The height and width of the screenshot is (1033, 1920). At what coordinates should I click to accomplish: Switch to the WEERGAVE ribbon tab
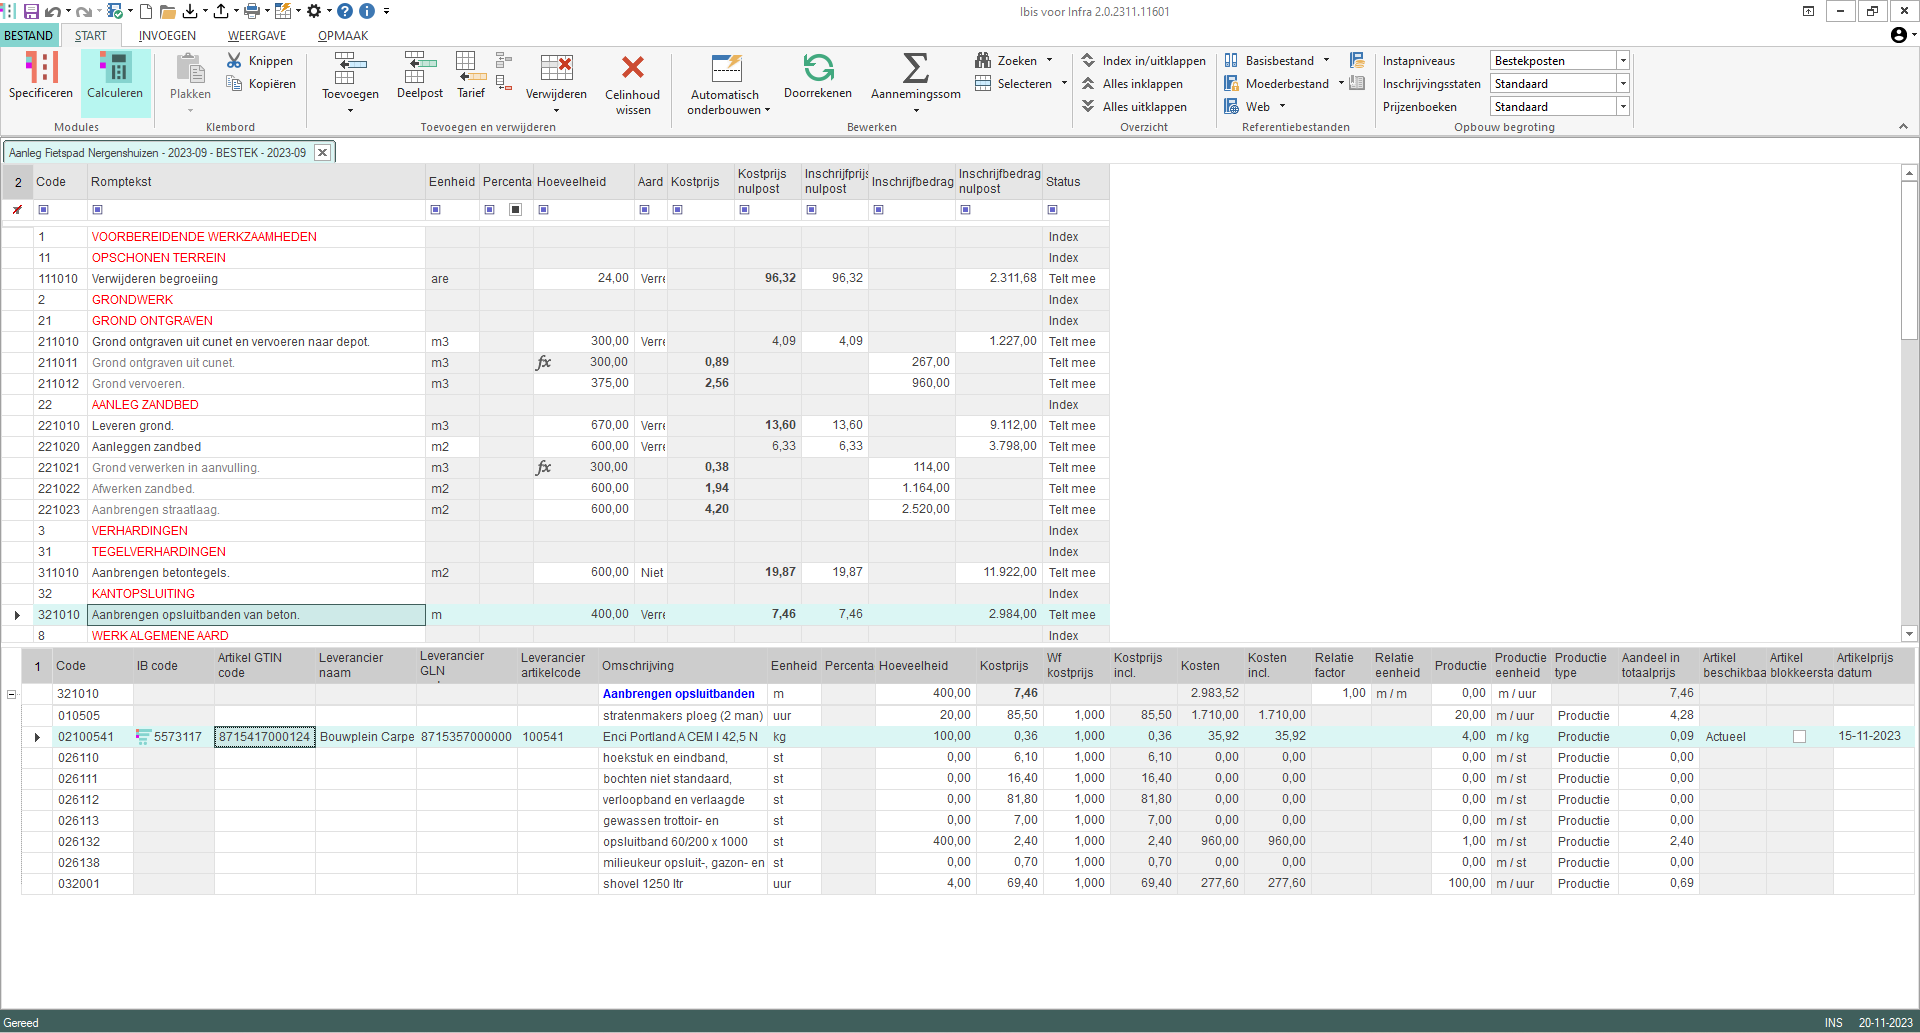(x=257, y=36)
